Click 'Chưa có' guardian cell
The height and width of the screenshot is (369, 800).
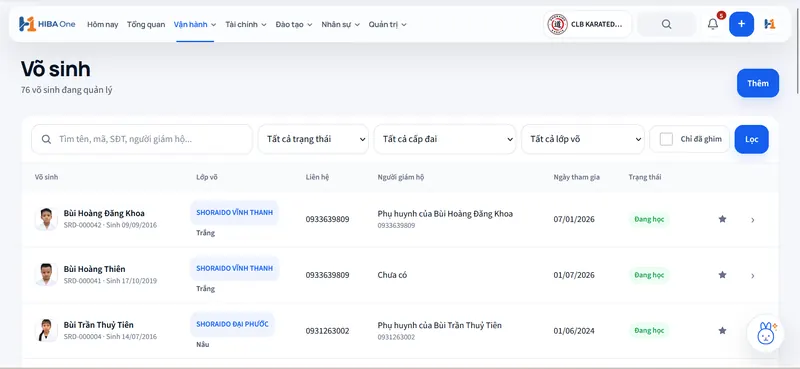[392, 275]
